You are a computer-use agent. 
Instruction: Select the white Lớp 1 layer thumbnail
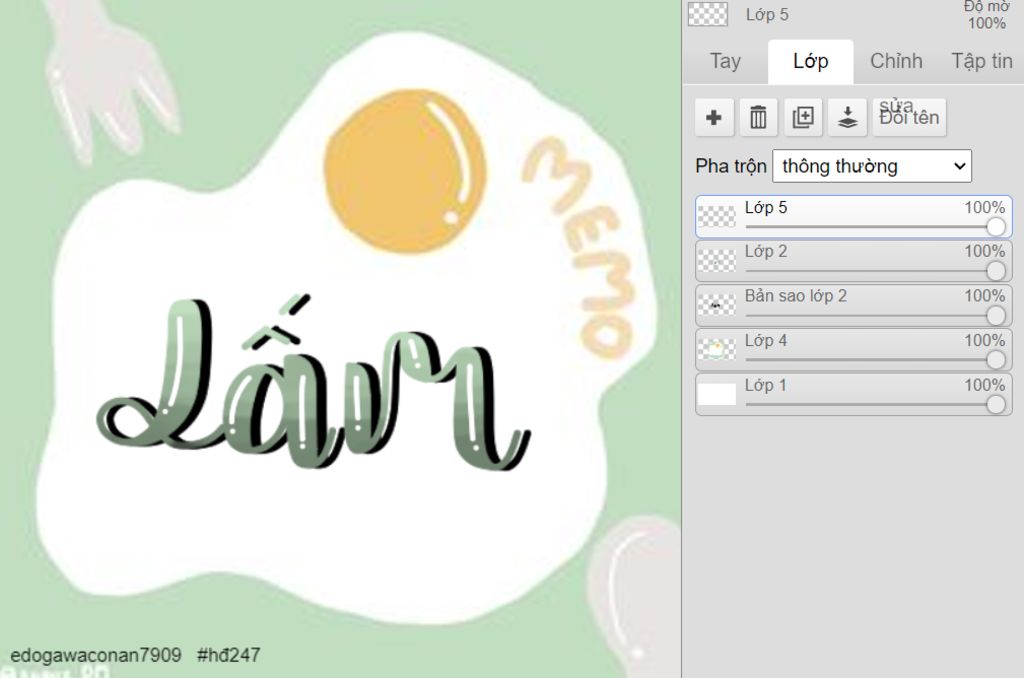[716, 394]
